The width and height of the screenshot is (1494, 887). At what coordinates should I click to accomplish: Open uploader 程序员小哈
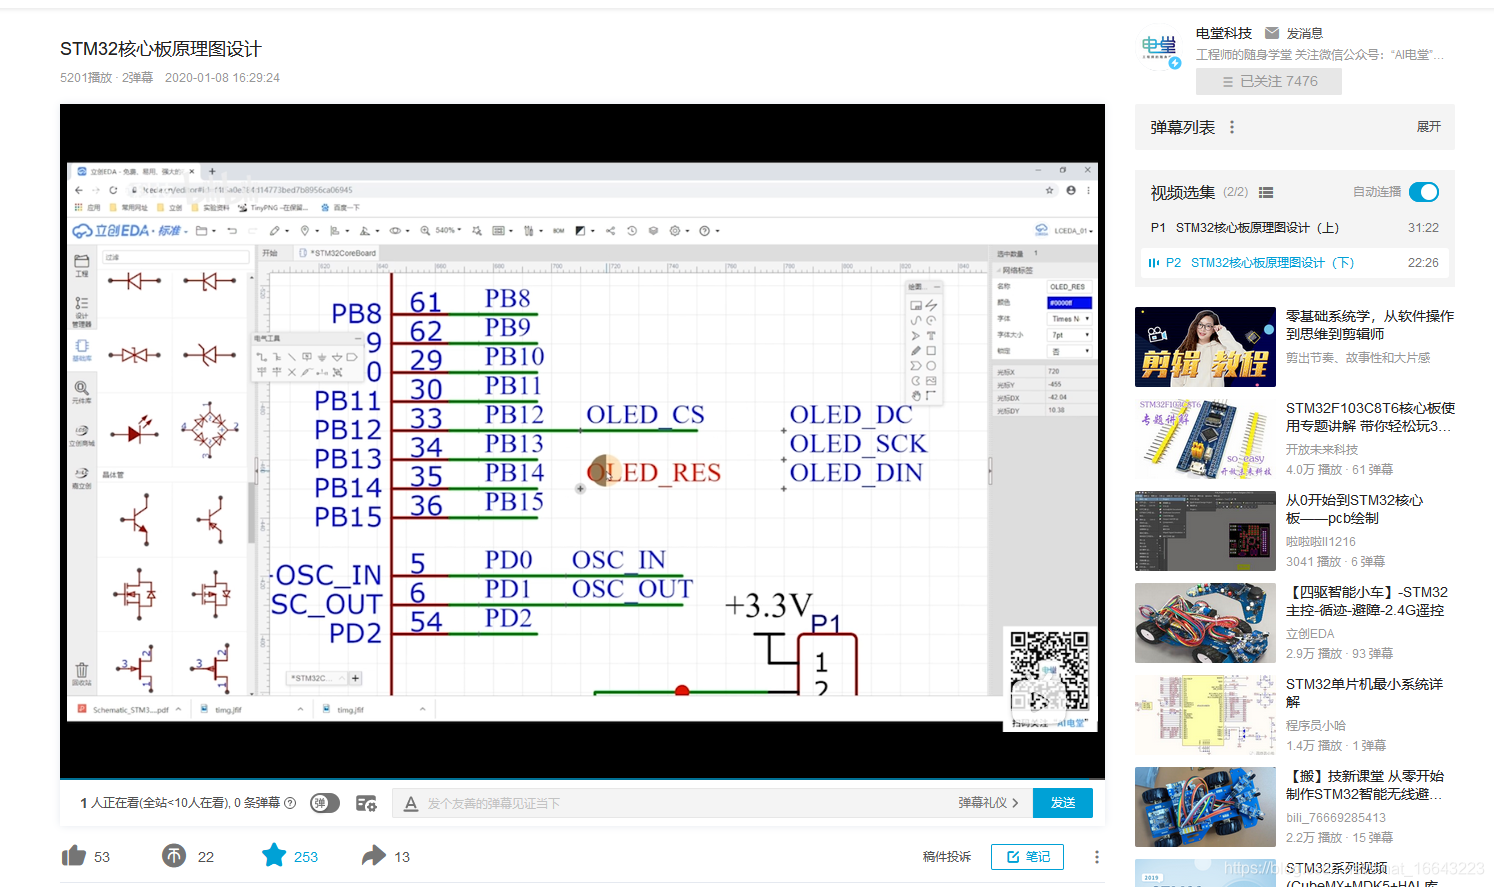pyautogui.click(x=1316, y=726)
